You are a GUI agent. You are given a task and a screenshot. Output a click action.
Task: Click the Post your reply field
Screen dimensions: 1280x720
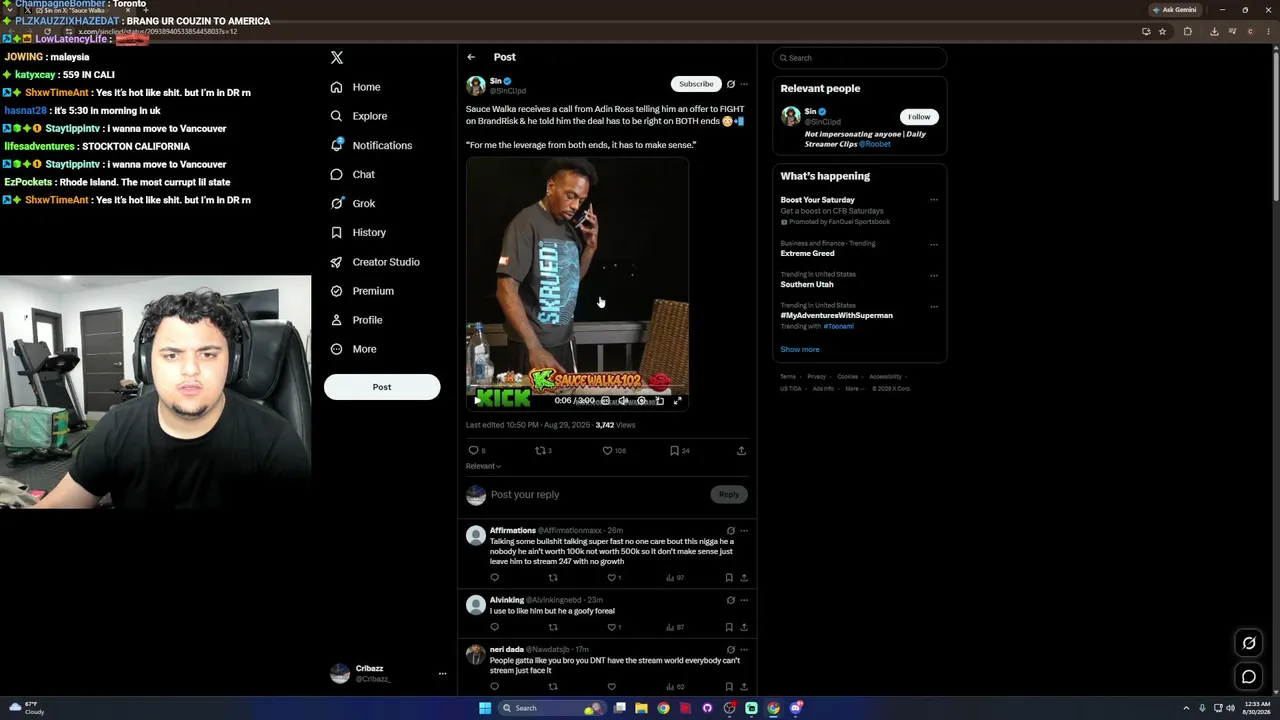click(x=598, y=495)
